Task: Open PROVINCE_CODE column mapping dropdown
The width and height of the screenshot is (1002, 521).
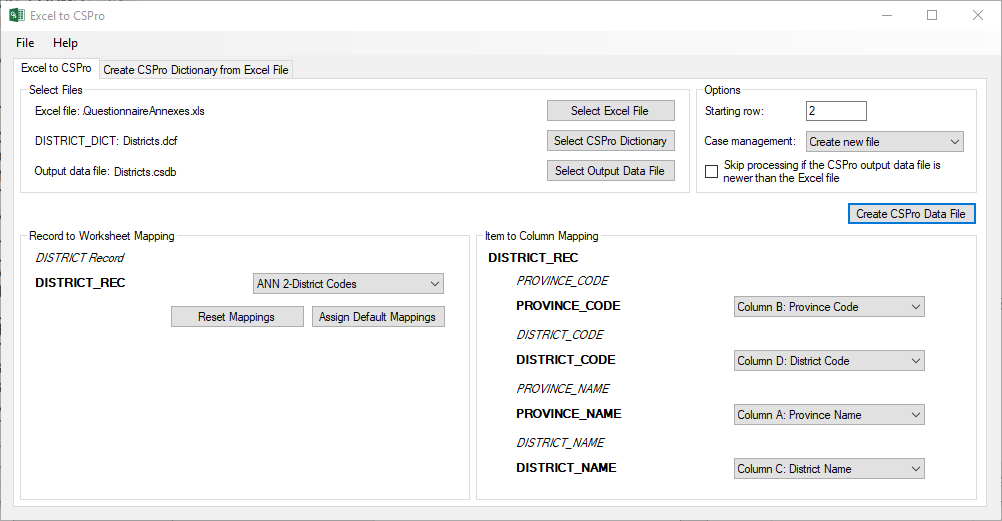Action: 829,307
